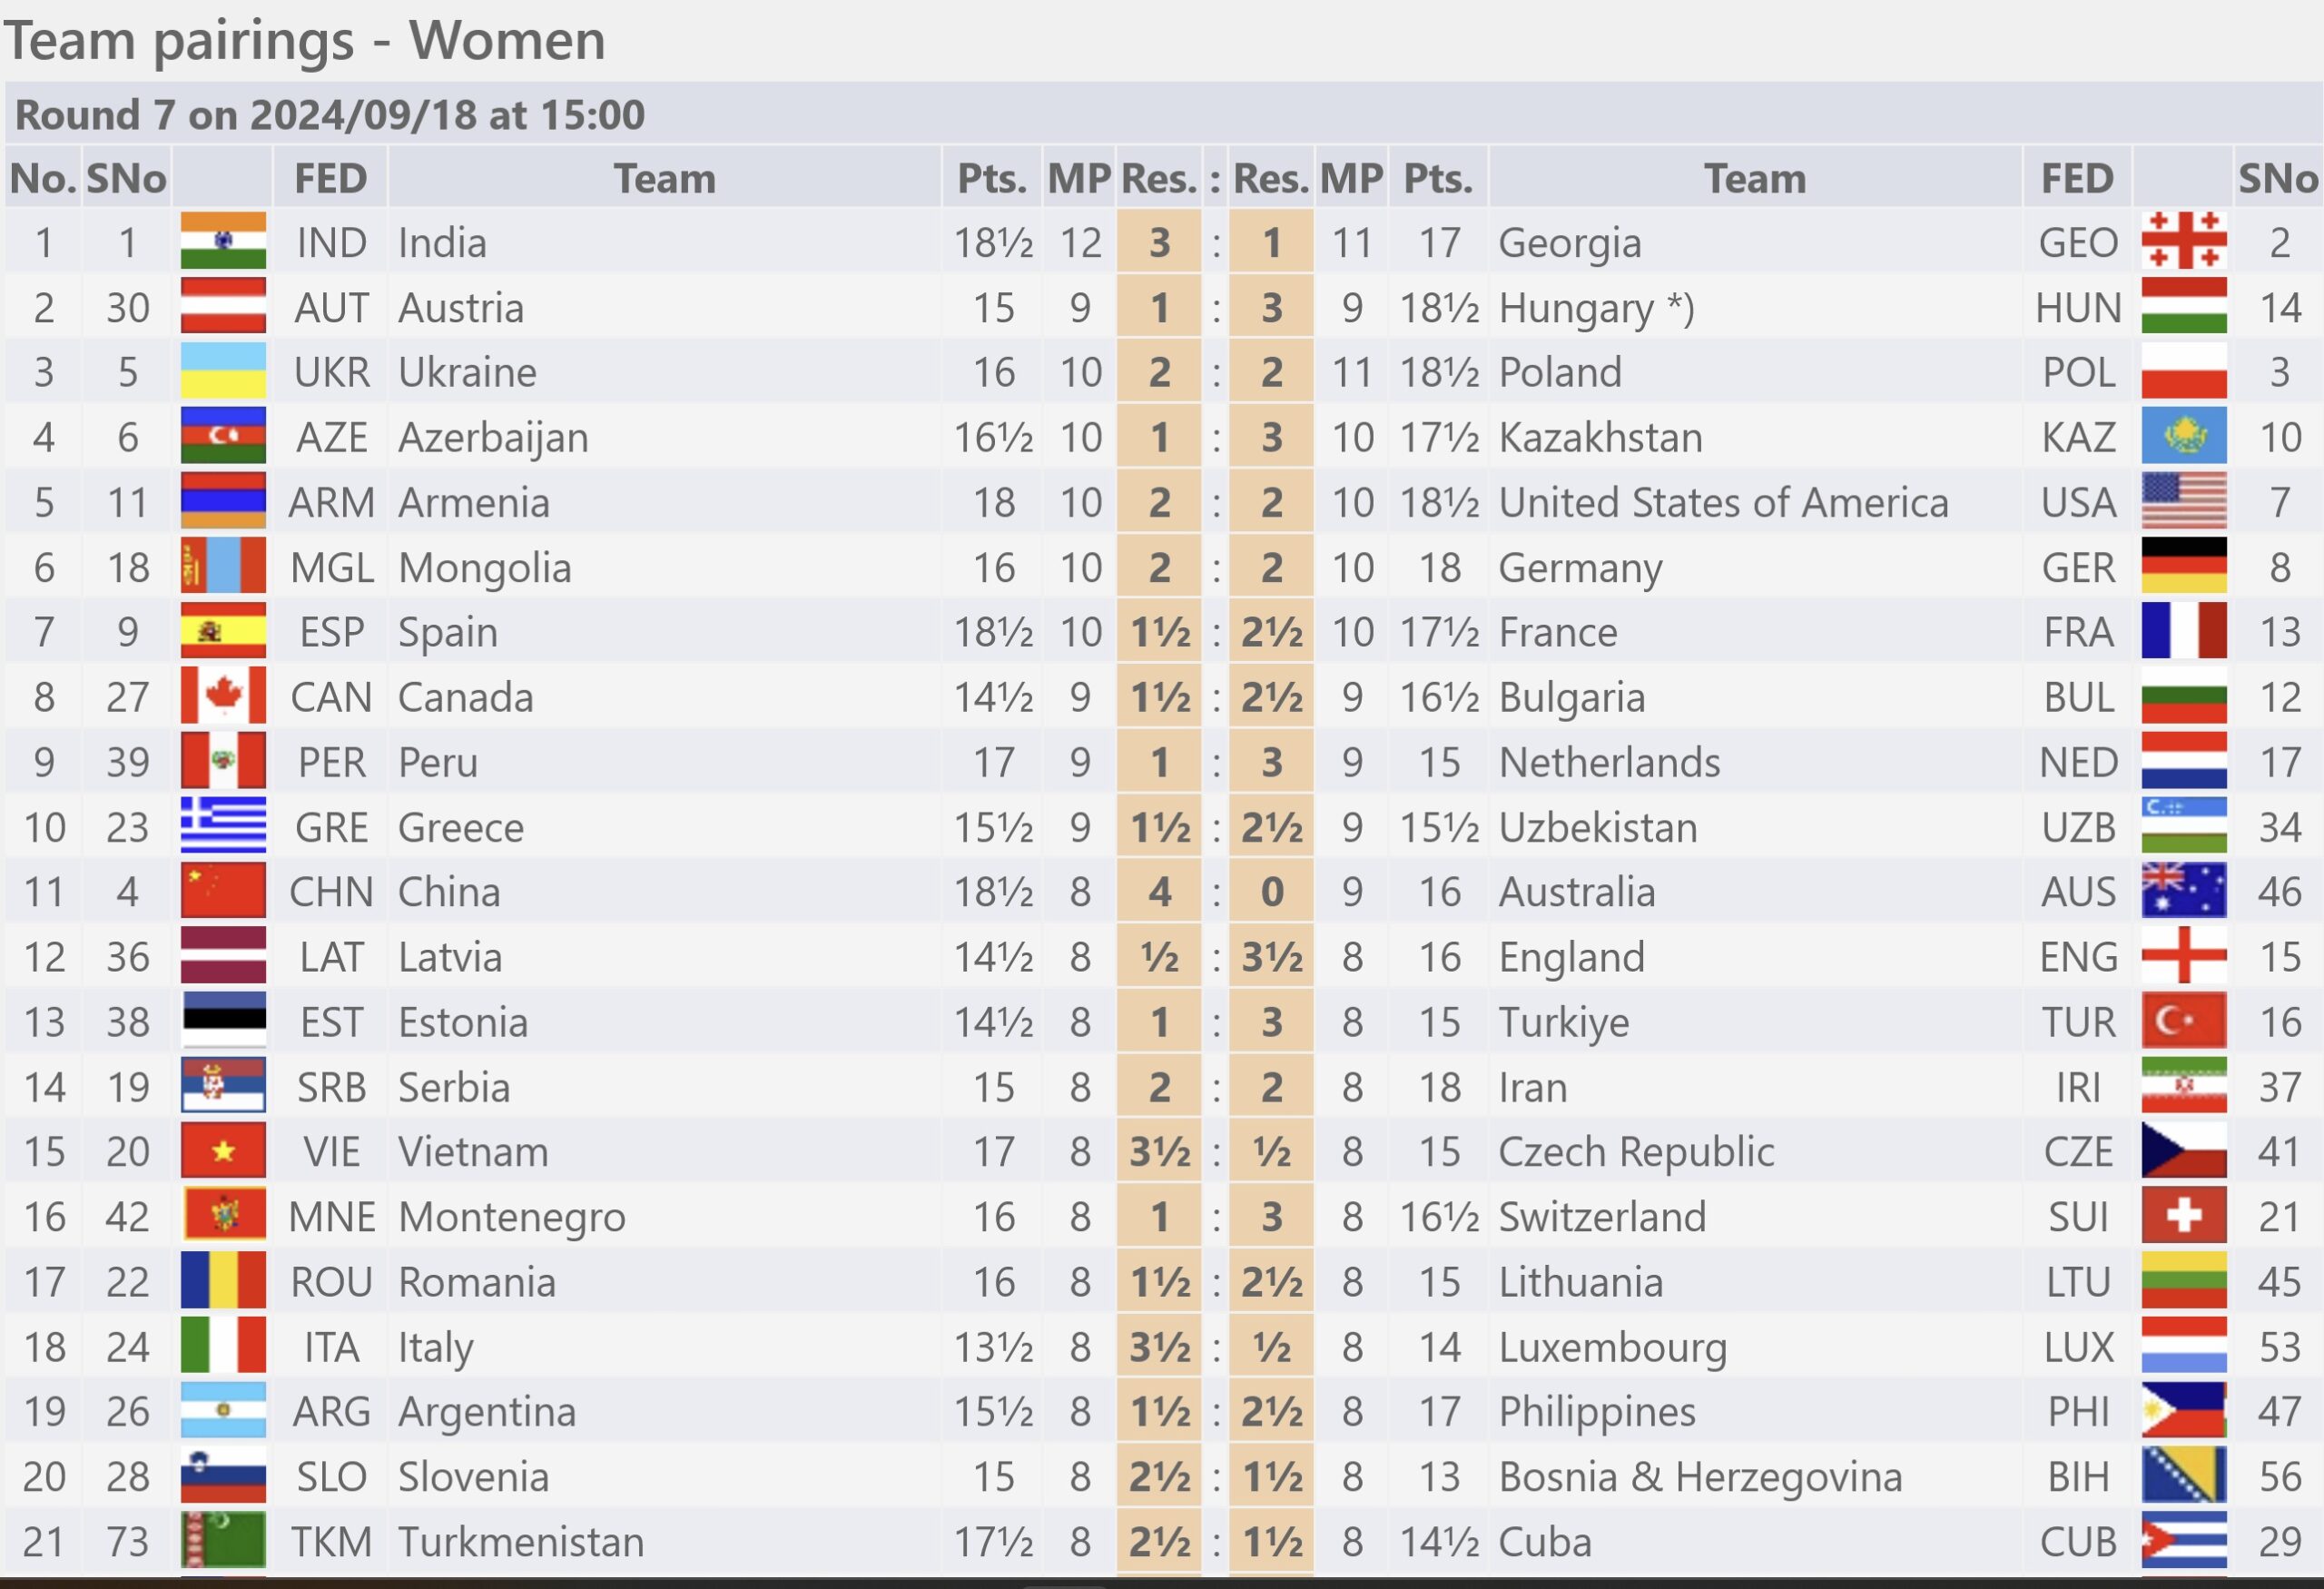Screen dimensions: 2324x1589
Task: Select the Vietnam team name
Action: pos(473,1152)
